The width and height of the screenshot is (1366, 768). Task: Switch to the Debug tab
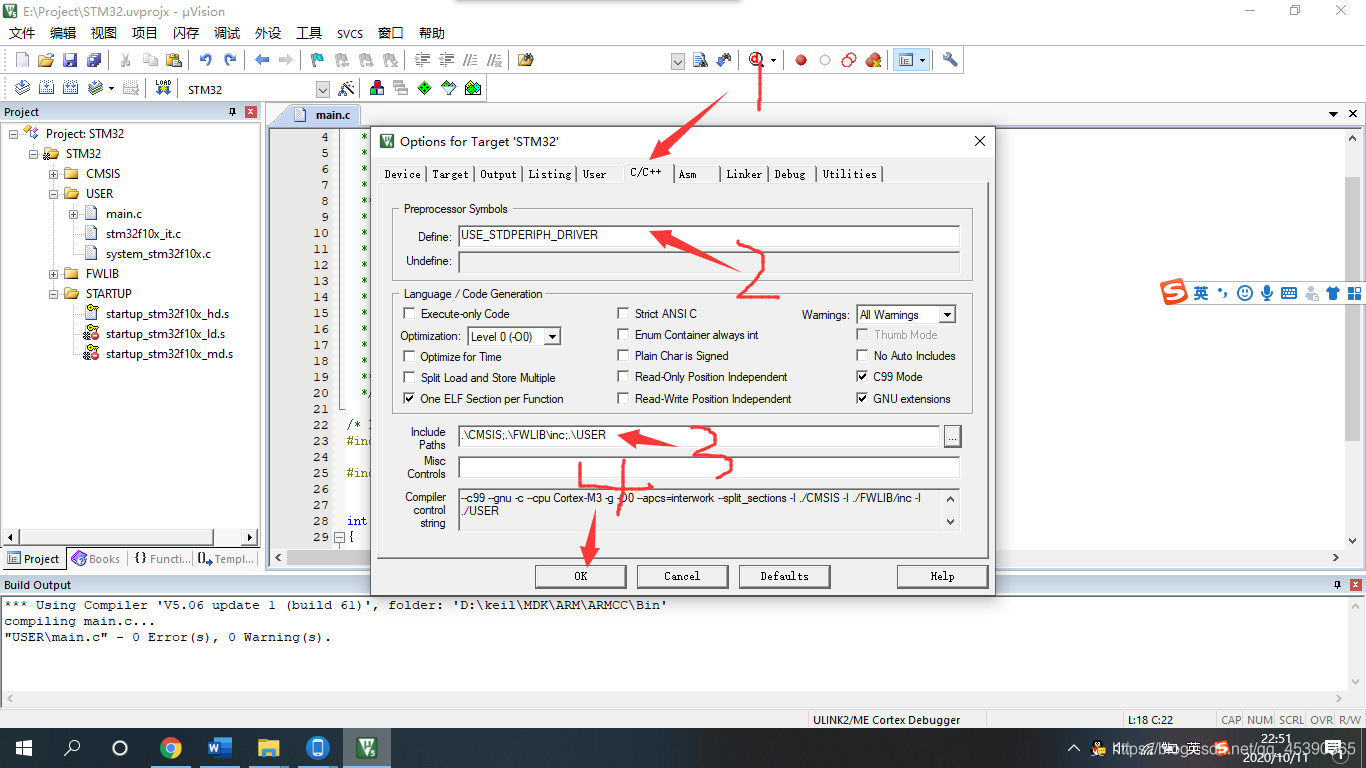pyautogui.click(x=790, y=174)
